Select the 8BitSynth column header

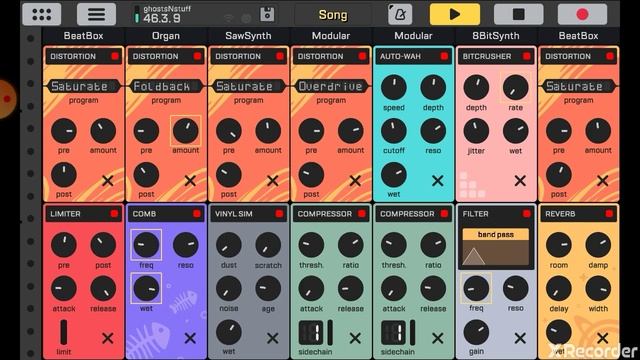click(x=496, y=36)
